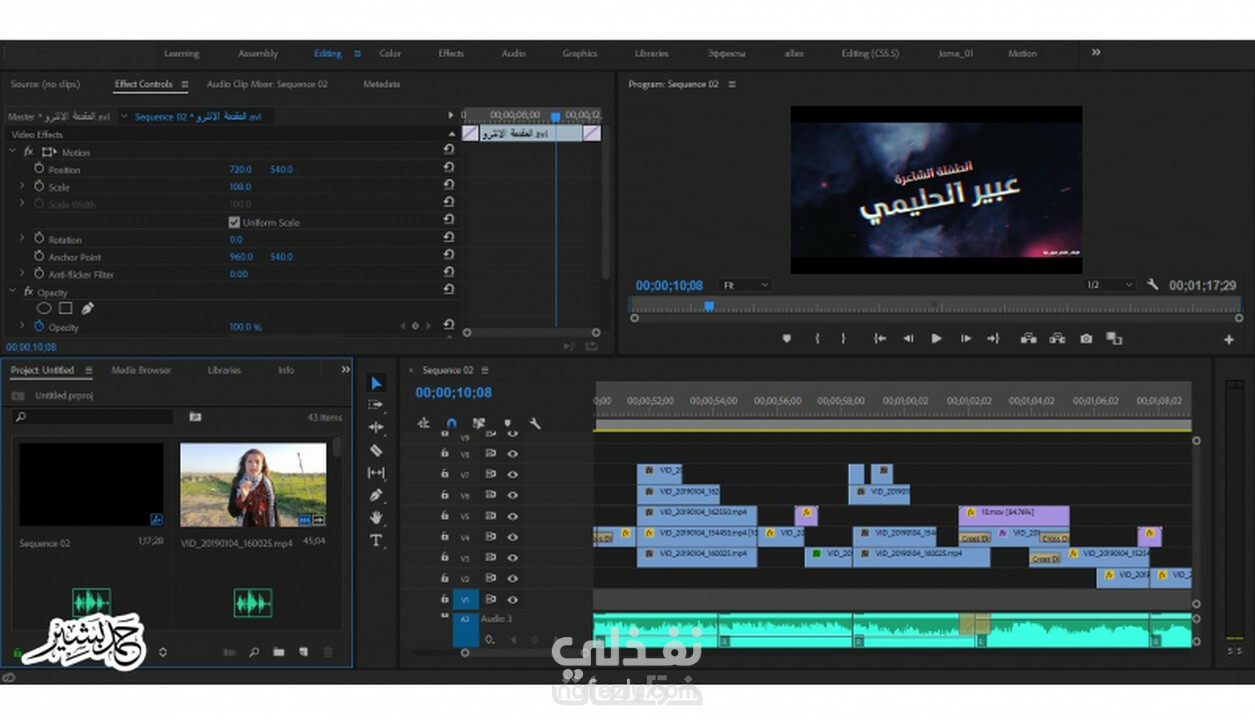1255x720 pixels.
Task: Add Marker in Program Monitor
Action: 786,339
